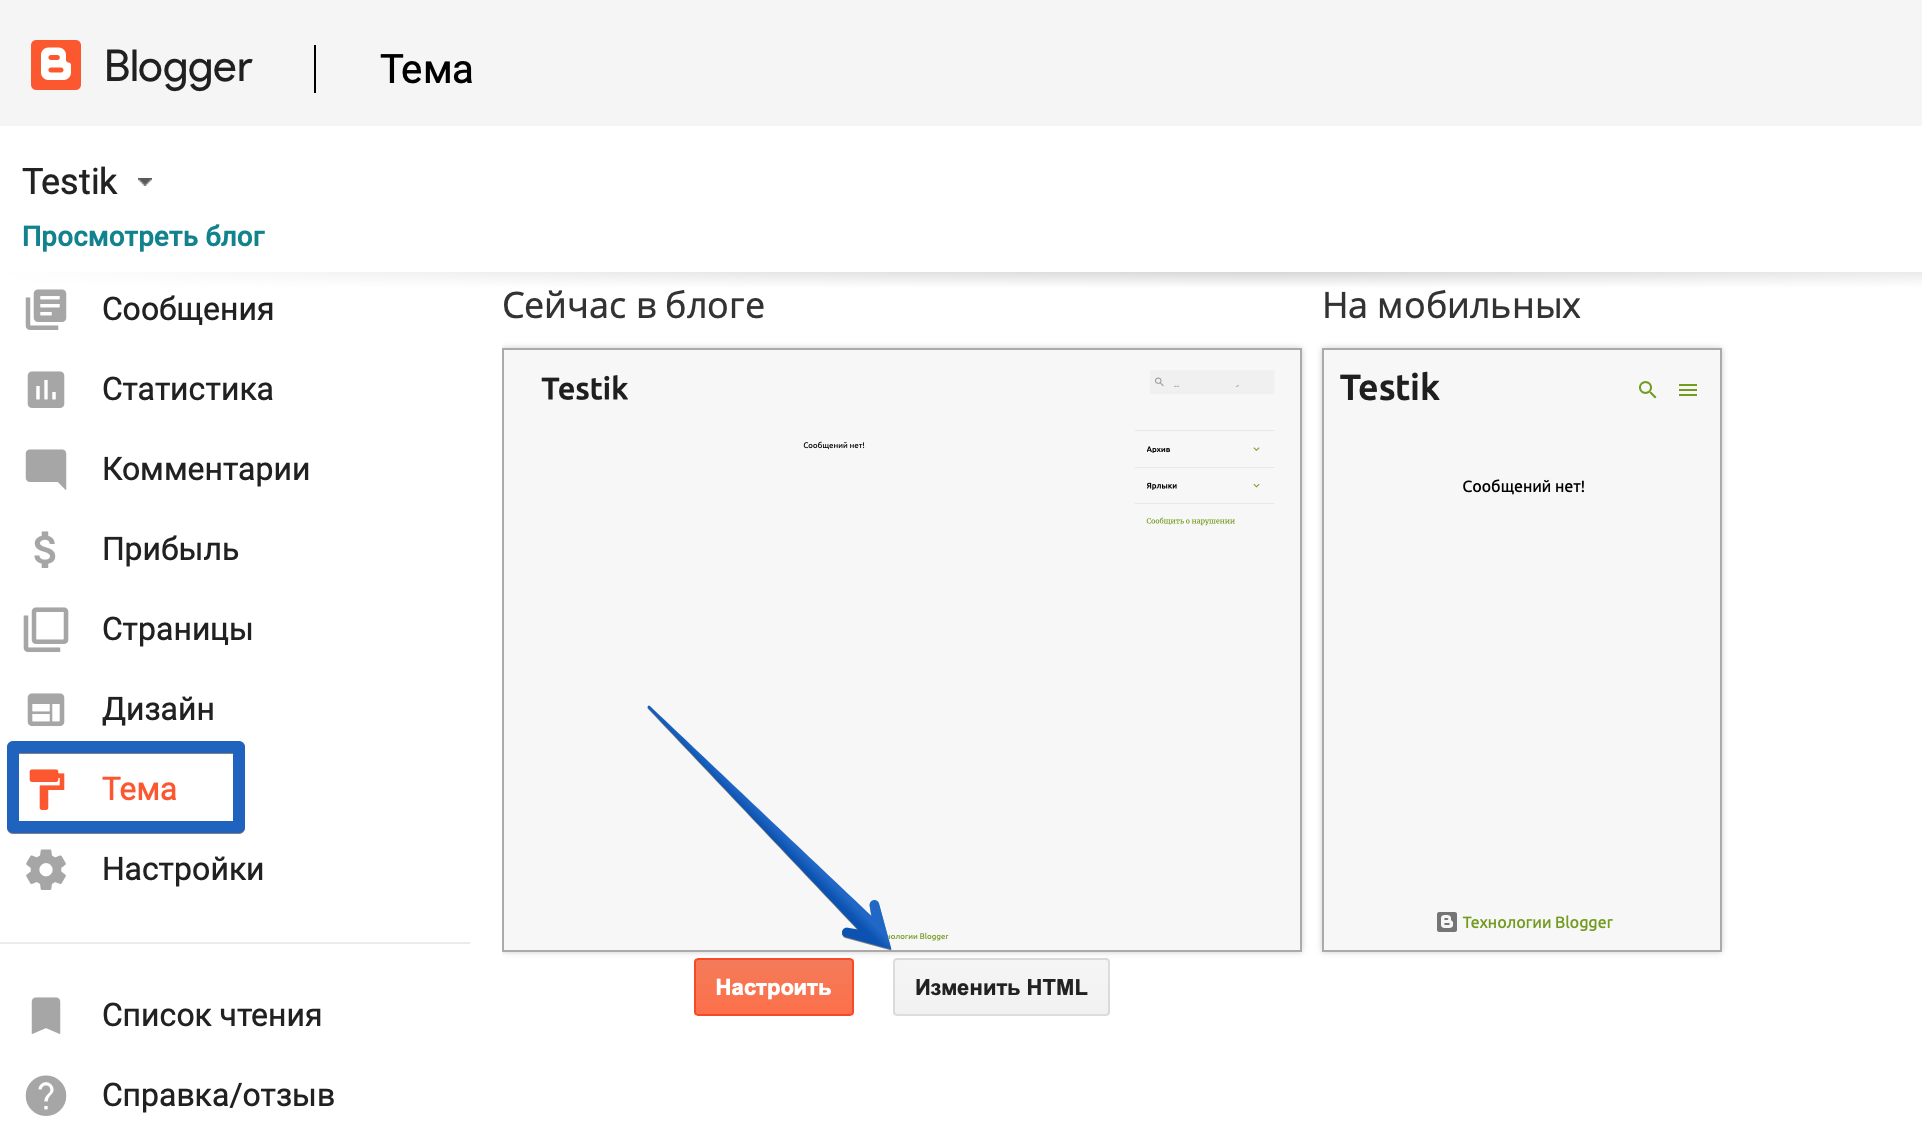Click the Просмотреть блог link
Viewport: 1922px width, 1126px height.
143,237
